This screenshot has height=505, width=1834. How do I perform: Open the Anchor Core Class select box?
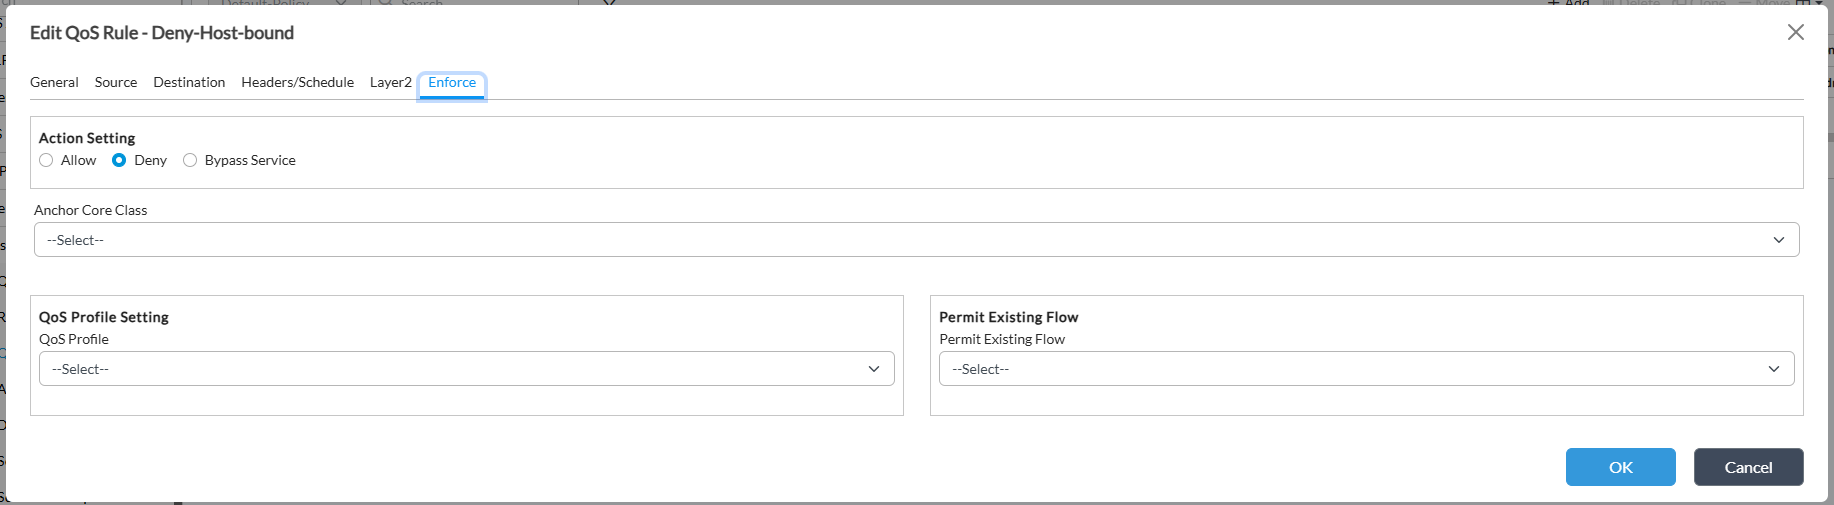917,240
